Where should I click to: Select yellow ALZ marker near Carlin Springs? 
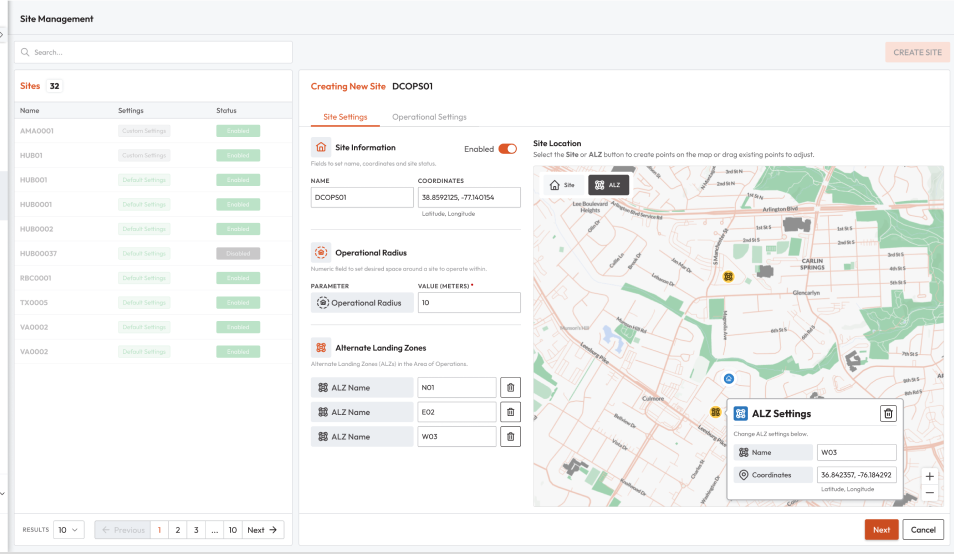coord(728,276)
